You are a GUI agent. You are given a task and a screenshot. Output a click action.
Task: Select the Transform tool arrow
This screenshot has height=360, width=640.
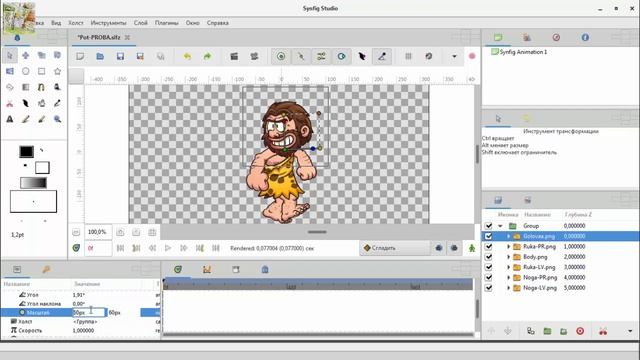coord(10,55)
